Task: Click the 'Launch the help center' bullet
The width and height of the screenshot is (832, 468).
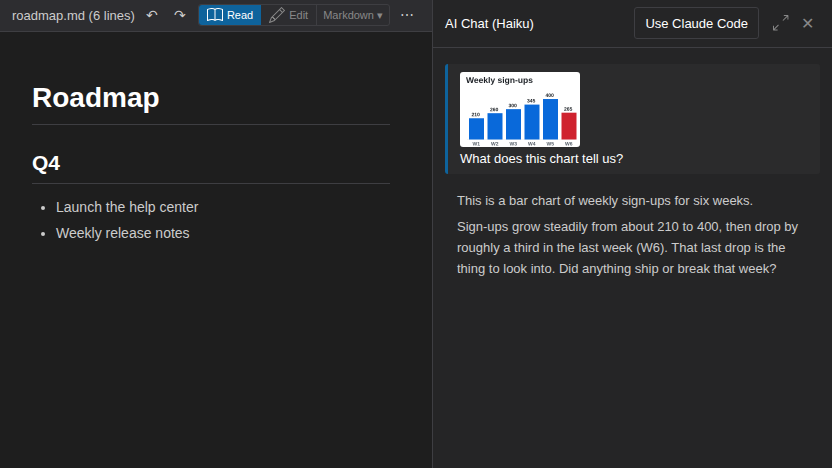Action: [127, 207]
